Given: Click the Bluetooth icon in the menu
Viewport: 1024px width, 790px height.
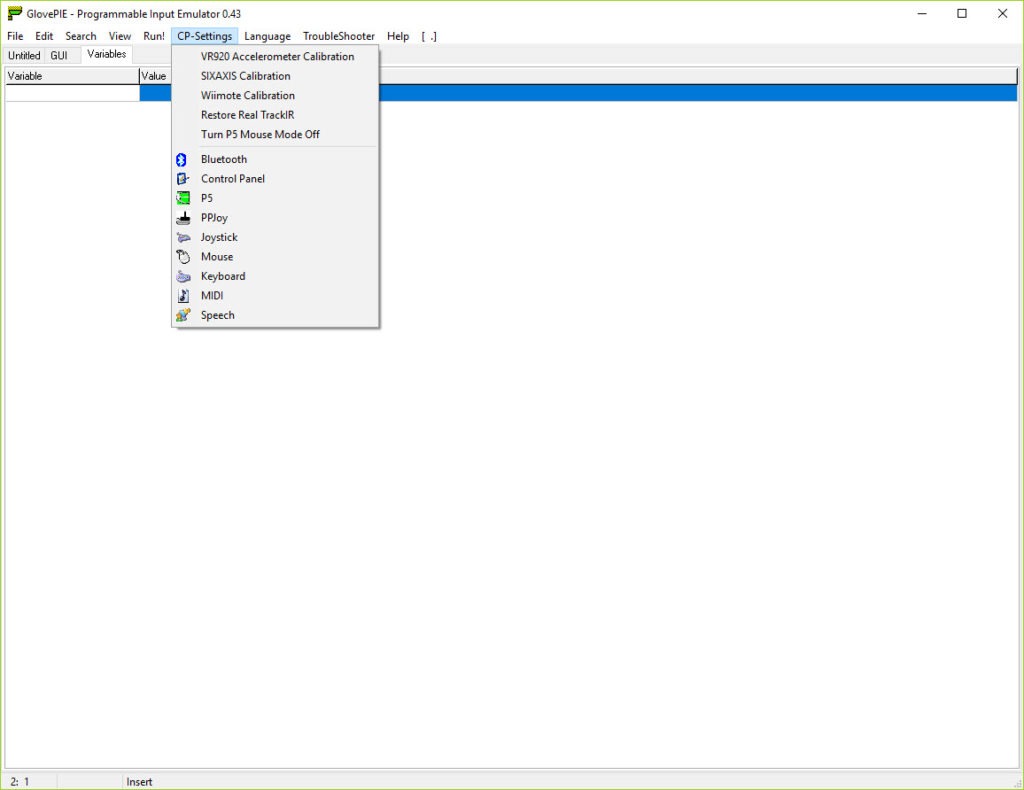Looking at the screenshot, I should coord(182,159).
